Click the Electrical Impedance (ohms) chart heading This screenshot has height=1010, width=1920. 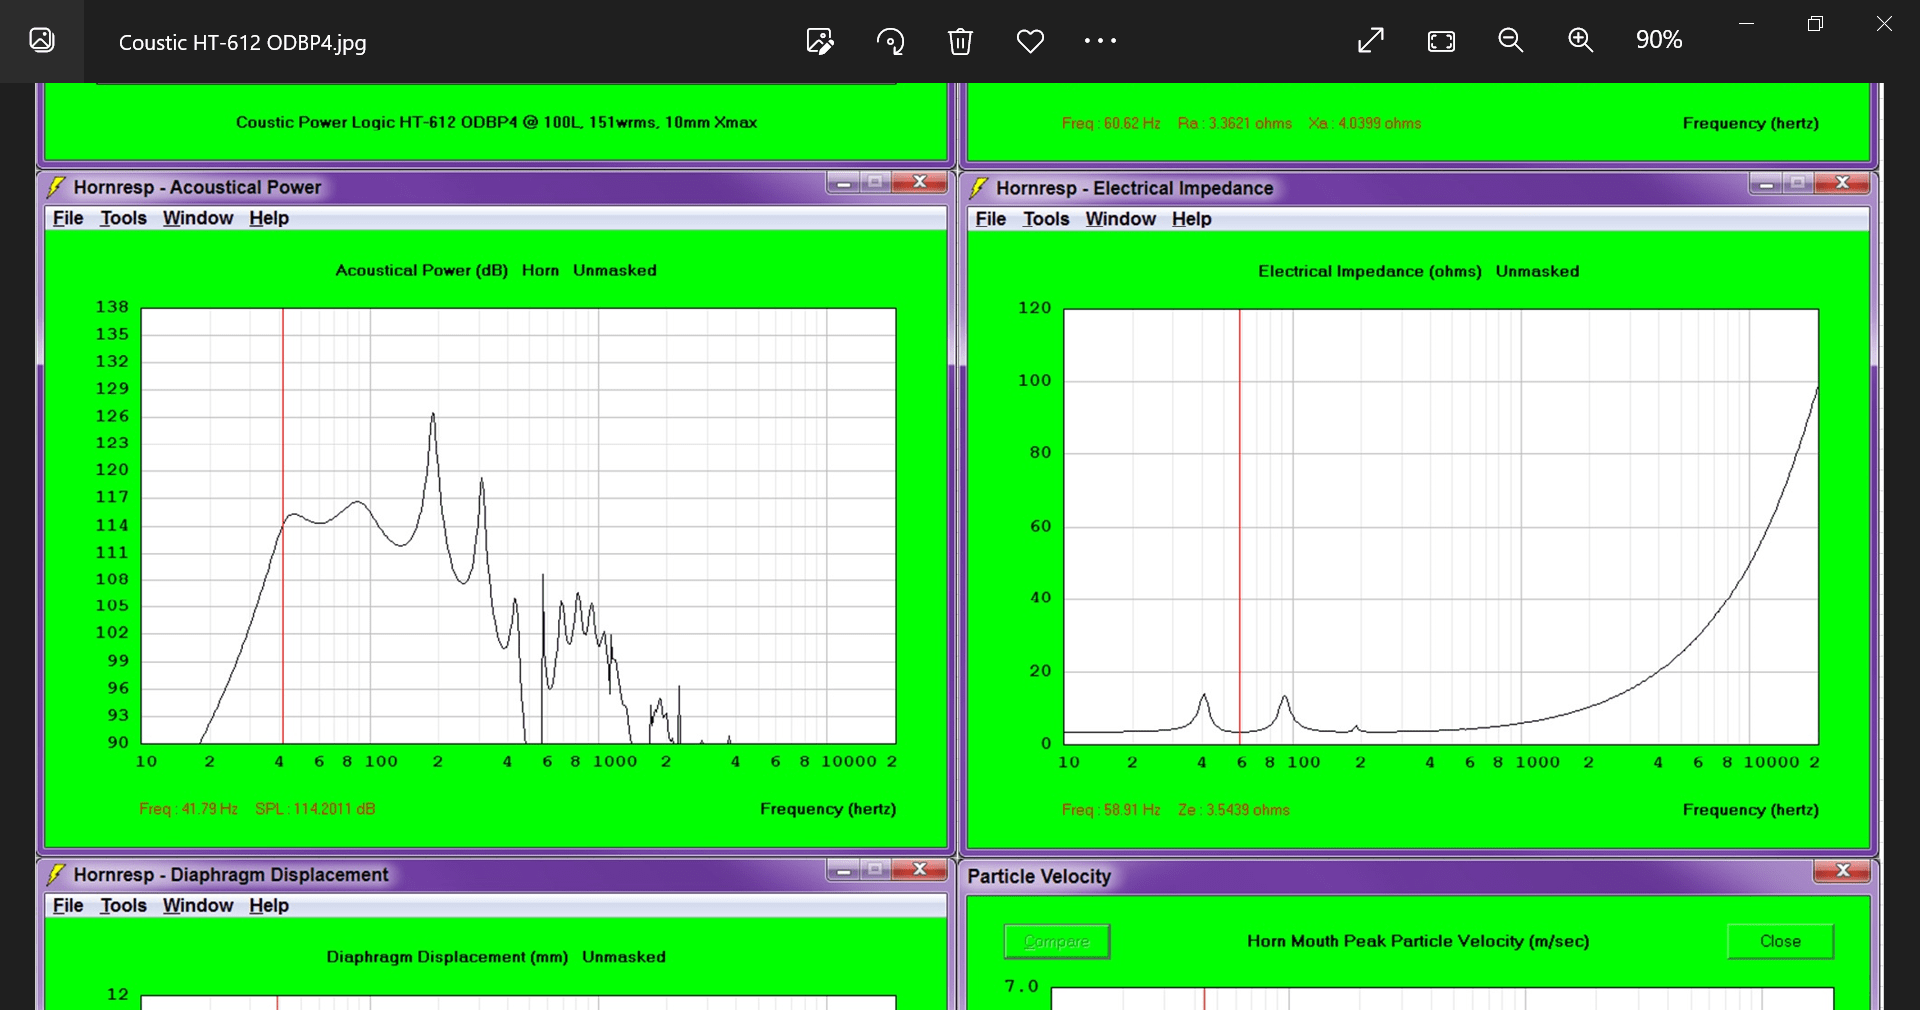[1369, 271]
